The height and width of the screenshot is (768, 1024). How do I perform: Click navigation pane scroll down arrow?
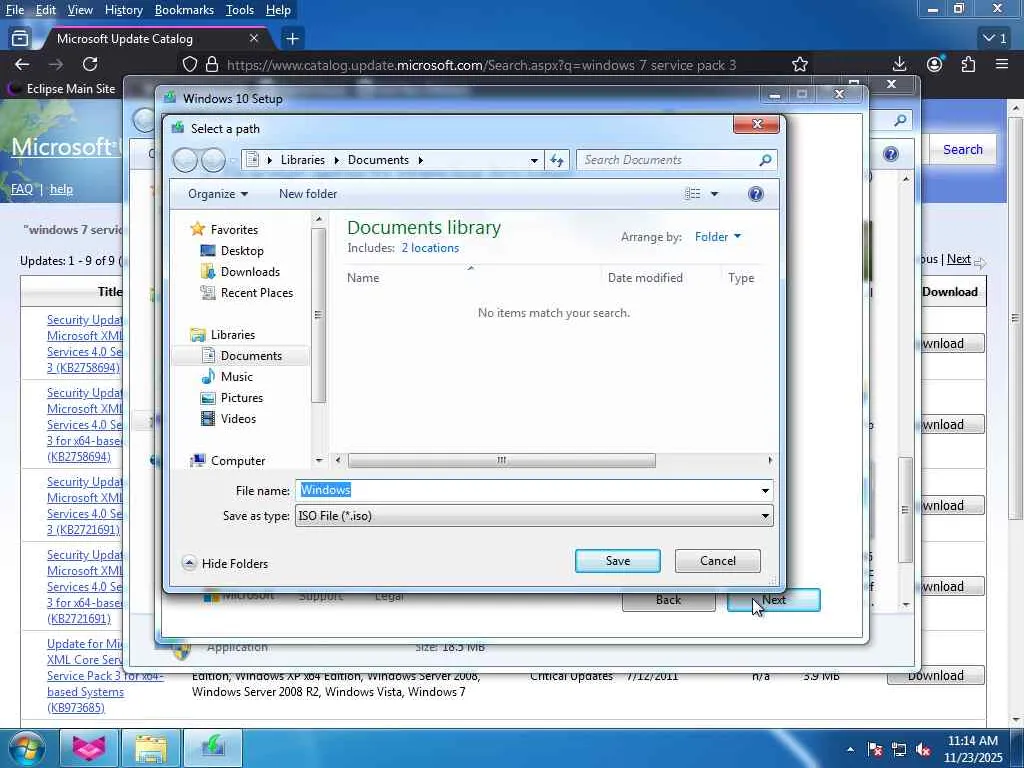click(x=319, y=460)
